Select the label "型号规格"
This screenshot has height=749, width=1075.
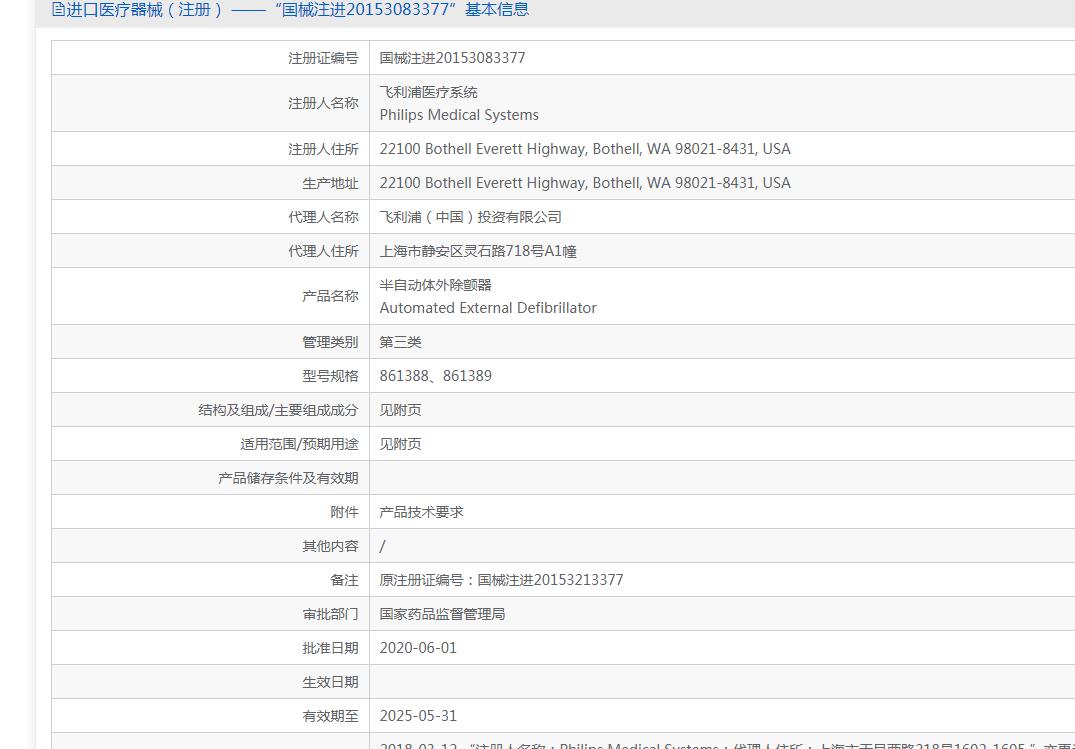tap(330, 376)
